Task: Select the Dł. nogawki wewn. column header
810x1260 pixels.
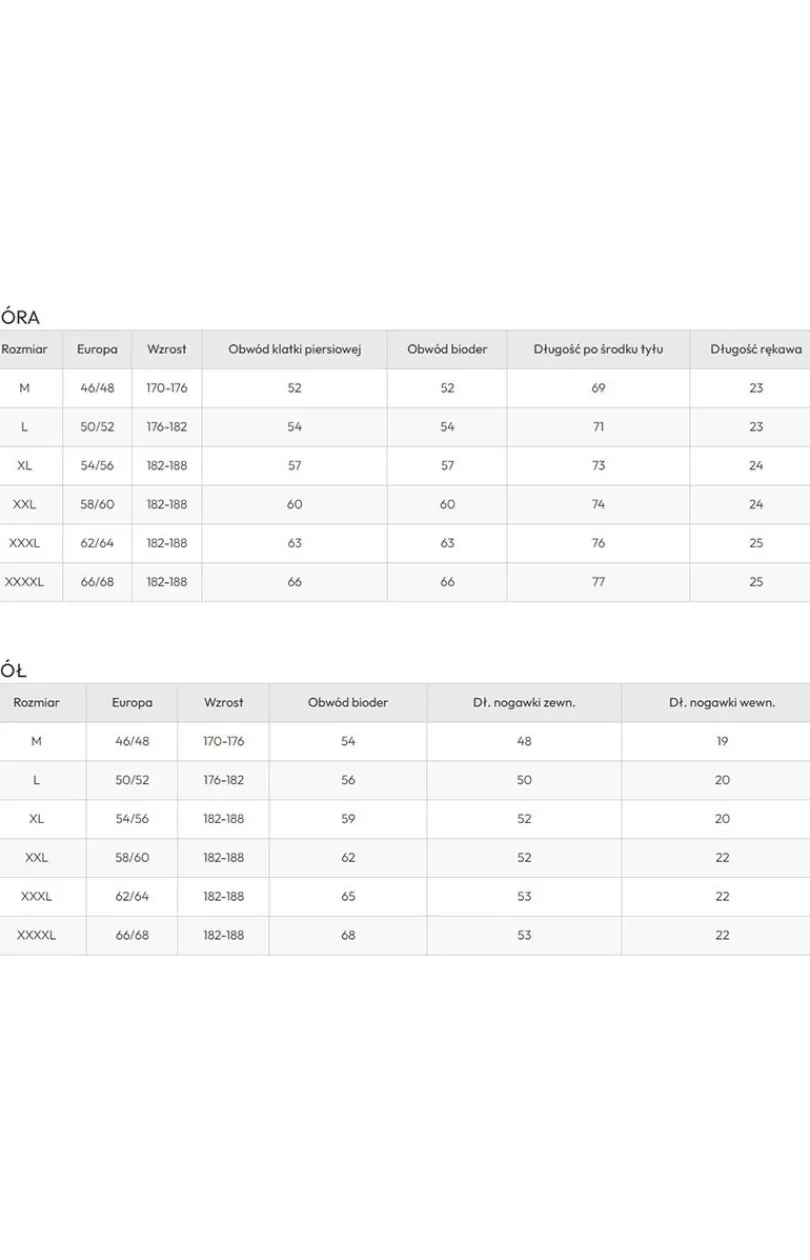Action: 722,702
